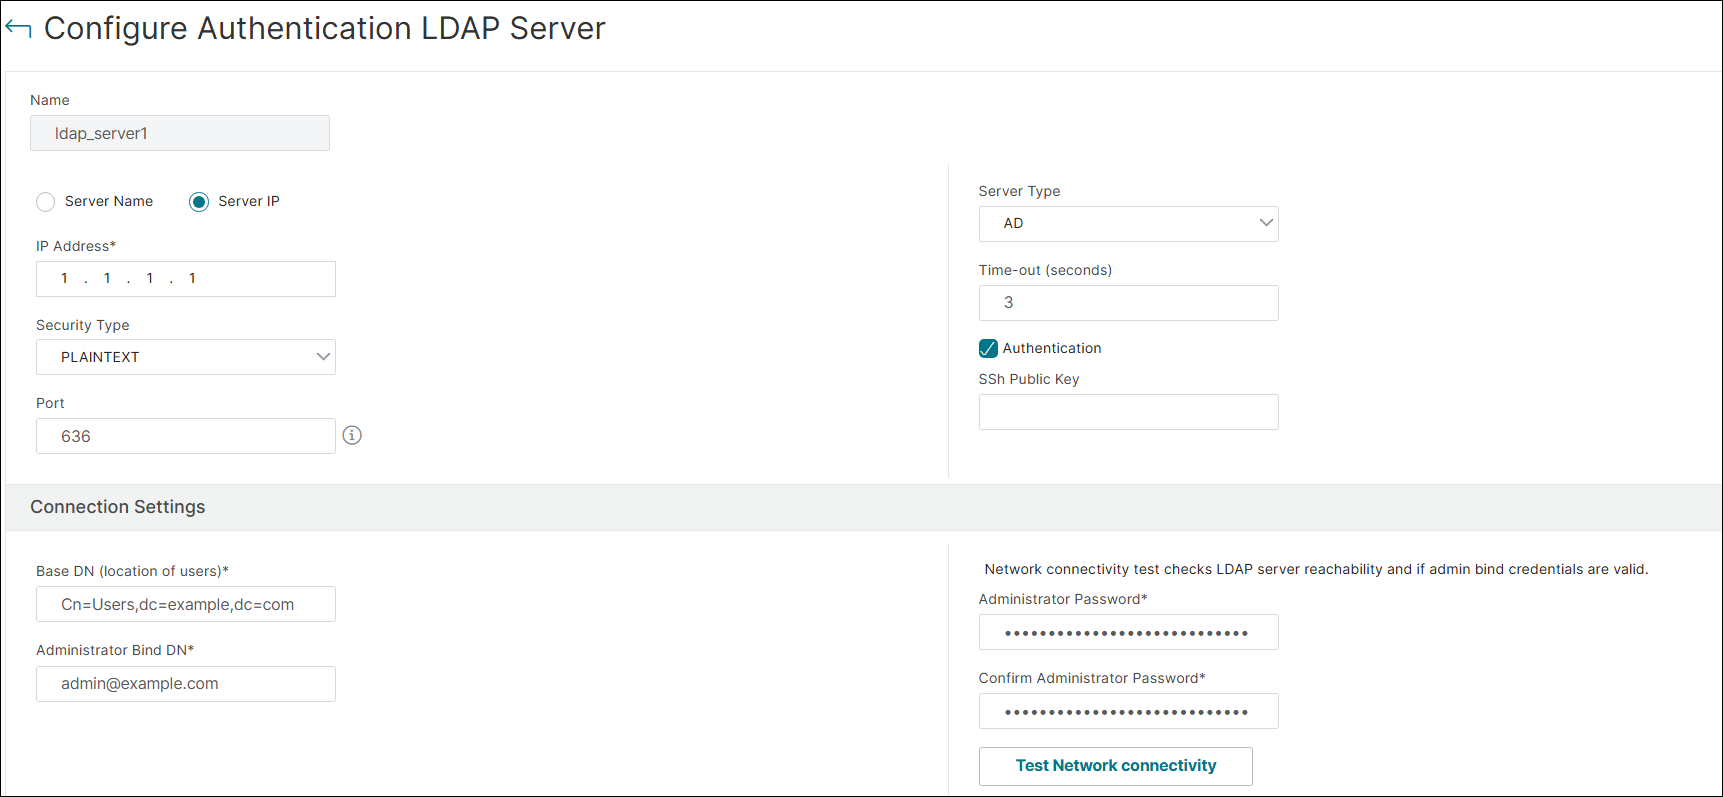Click the Security Type label
The height and width of the screenshot is (797, 1723).
pos(83,325)
